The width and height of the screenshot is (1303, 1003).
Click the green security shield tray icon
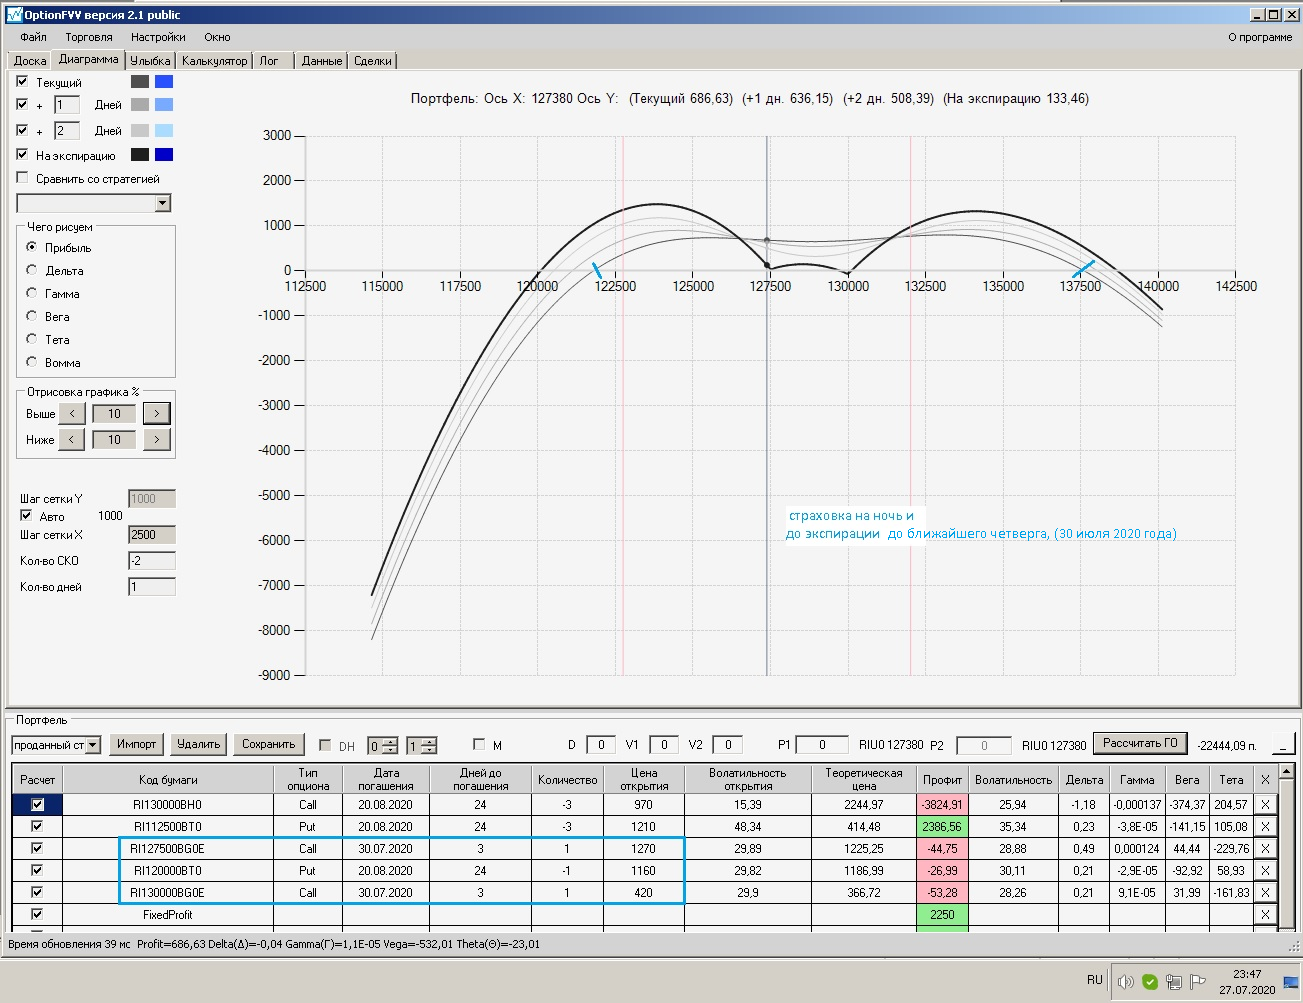click(1150, 981)
